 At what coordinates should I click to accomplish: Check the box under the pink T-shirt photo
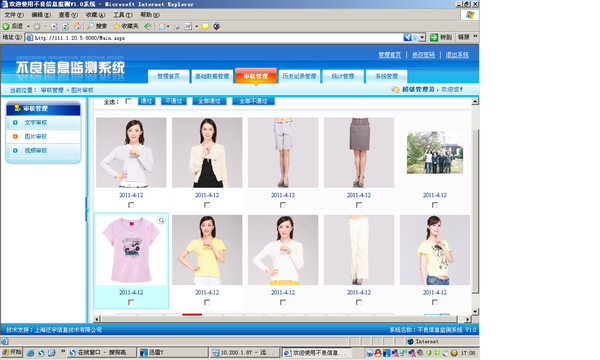point(131,302)
